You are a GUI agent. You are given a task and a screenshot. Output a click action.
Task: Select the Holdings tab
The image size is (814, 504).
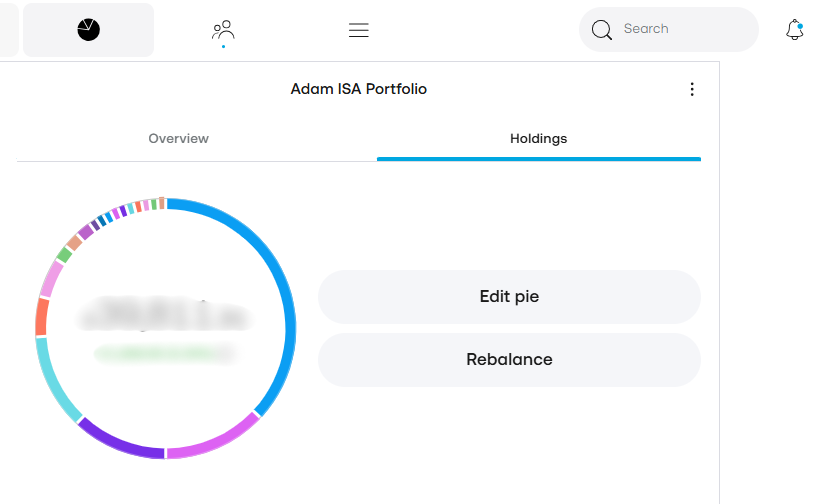[538, 139]
